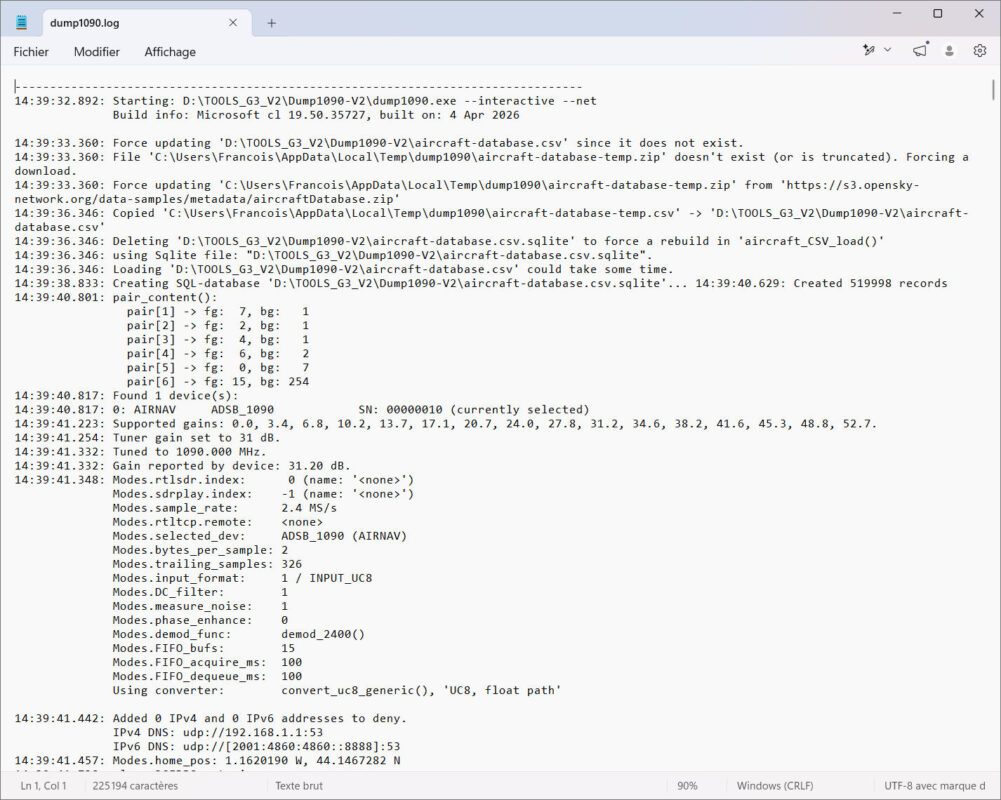Open the AI rewrite pen tool
Viewport: 1001px width, 800px height.
[868, 50]
